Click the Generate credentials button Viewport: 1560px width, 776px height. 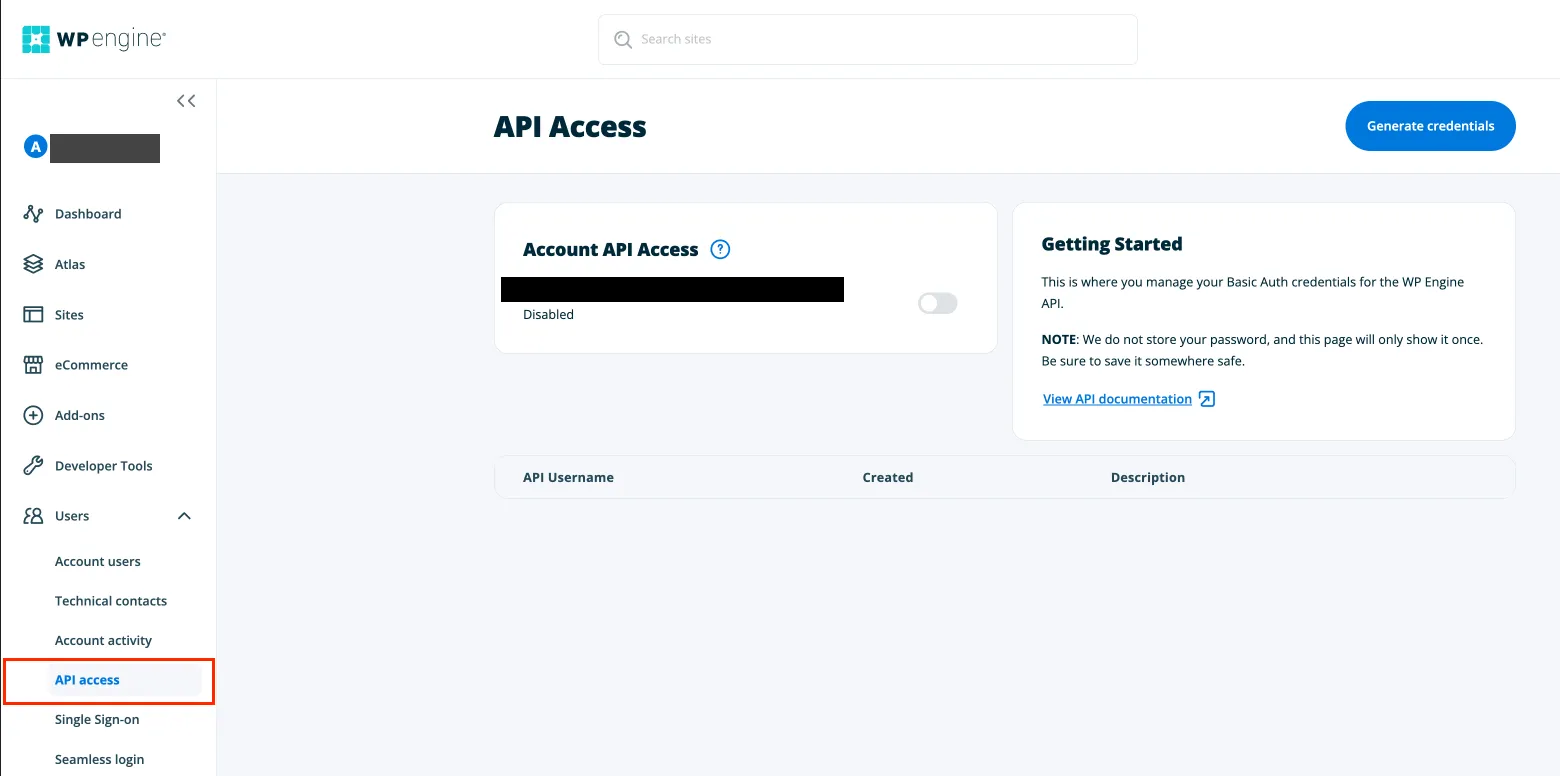(1430, 126)
